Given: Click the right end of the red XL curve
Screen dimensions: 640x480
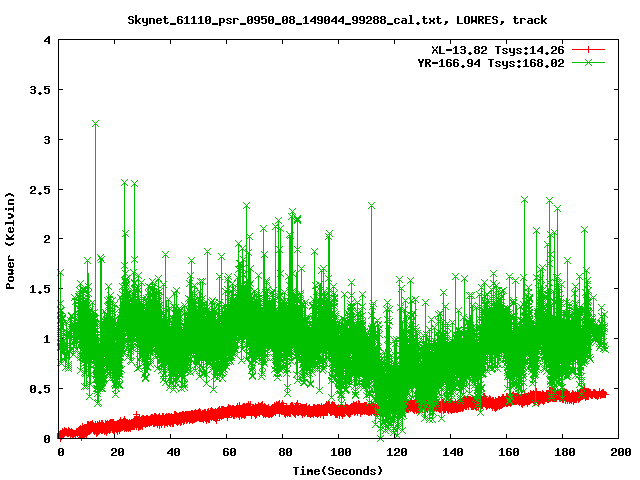Looking at the screenshot, I should [x=604, y=394].
